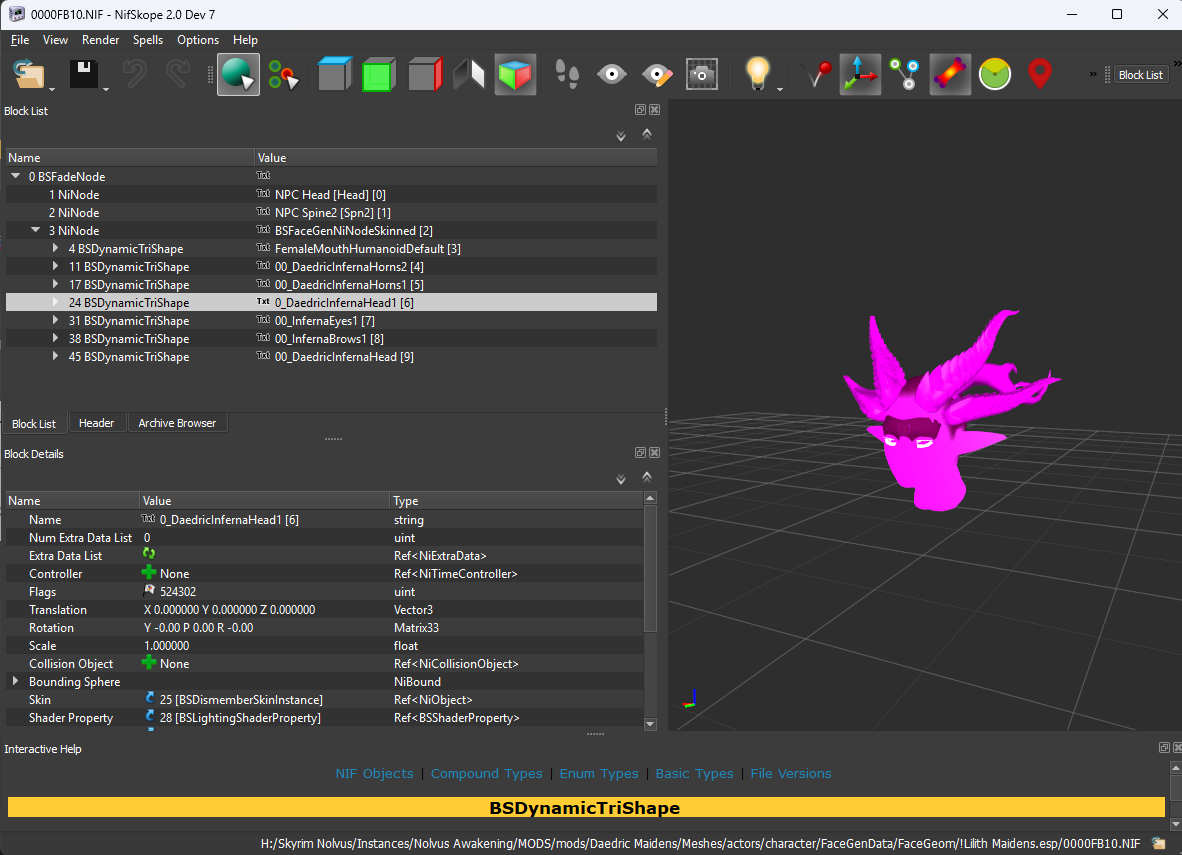Switch to Side view red cube
The image size is (1182, 855).
point(425,75)
